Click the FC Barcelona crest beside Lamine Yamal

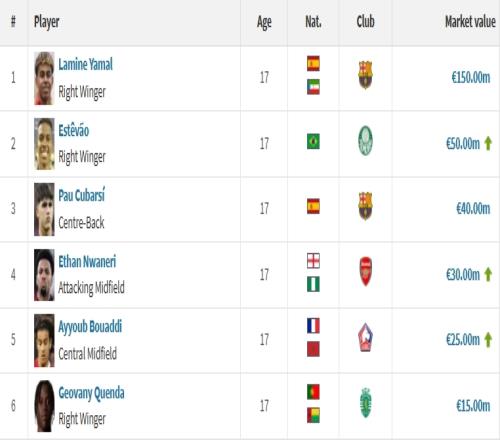click(x=365, y=75)
